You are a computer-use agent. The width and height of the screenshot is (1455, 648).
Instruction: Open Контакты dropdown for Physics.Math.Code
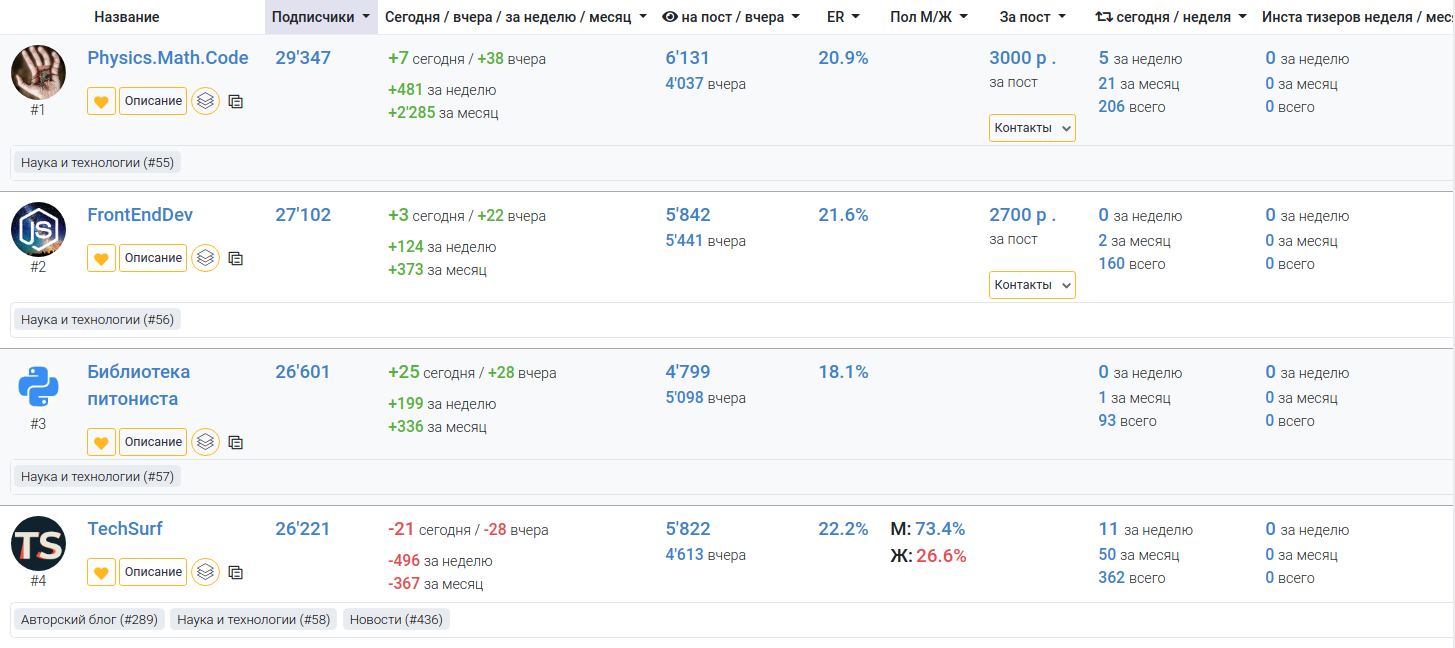click(x=1032, y=128)
